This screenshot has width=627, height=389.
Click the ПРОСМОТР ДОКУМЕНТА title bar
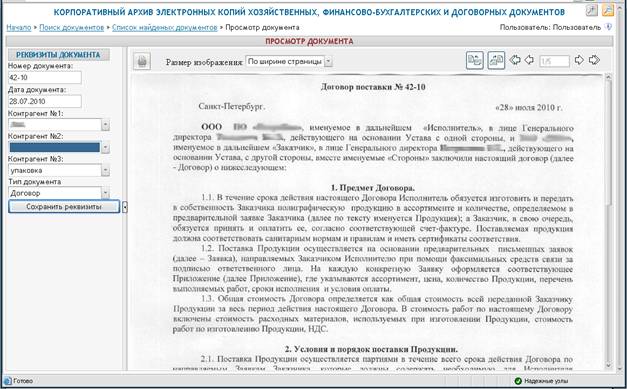click(x=309, y=41)
